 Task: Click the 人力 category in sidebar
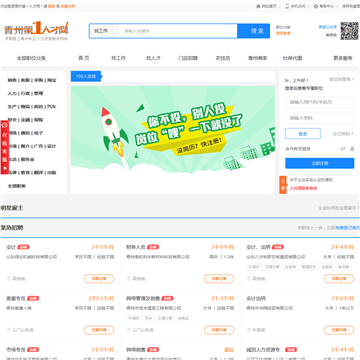pyautogui.click(x=12, y=93)
